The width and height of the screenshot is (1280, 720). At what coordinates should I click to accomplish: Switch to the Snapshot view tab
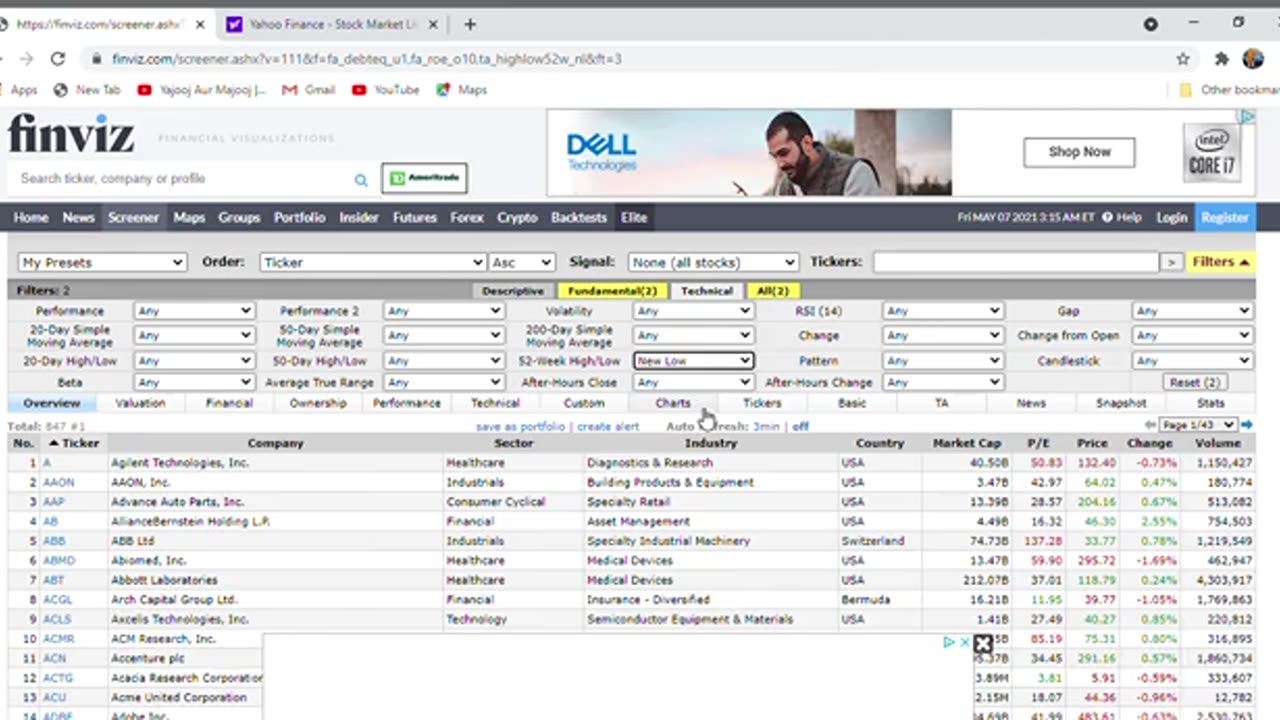(1120, 403)
